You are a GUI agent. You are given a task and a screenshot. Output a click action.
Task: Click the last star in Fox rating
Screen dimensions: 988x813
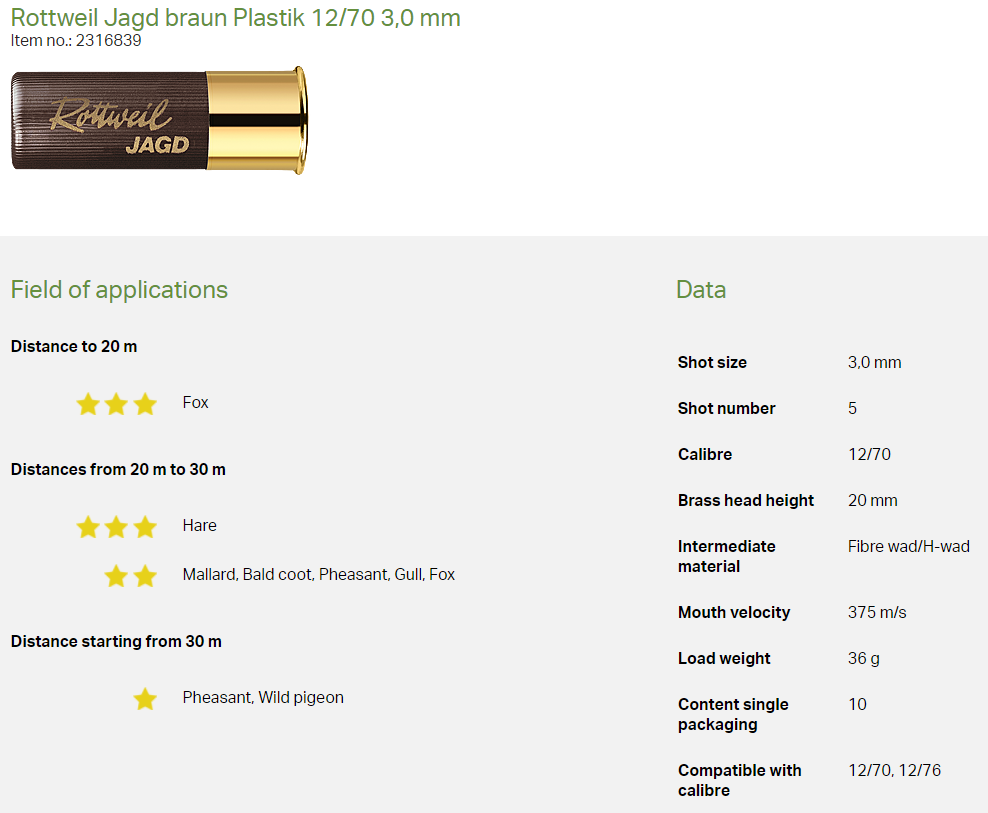145,404
